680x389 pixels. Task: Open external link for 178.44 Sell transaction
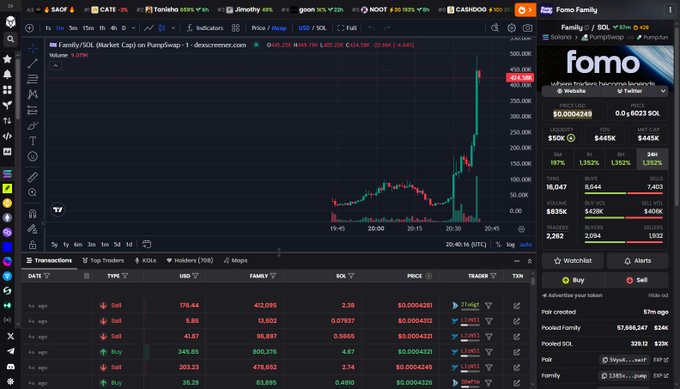point(517,306)
